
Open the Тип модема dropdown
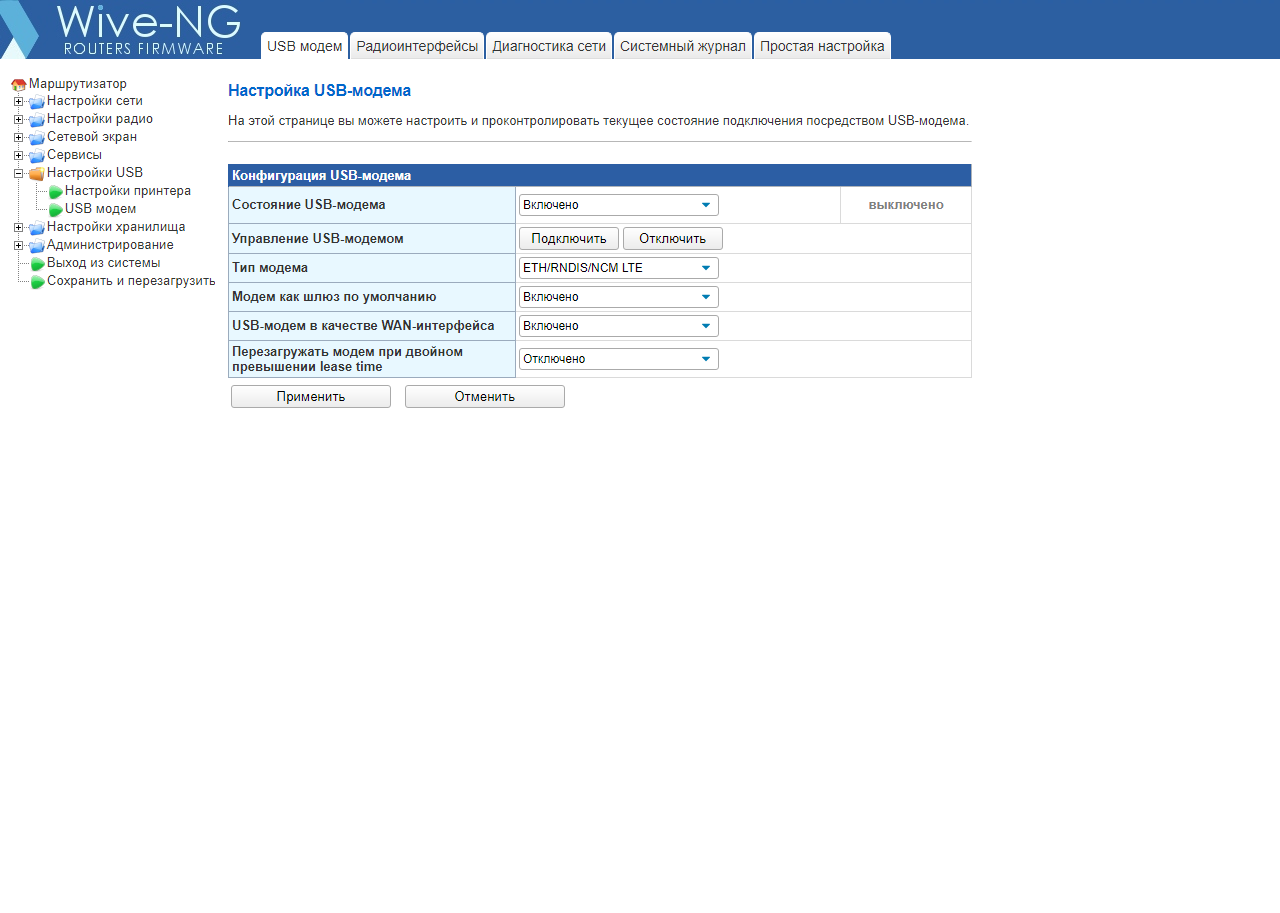[619, 268]
